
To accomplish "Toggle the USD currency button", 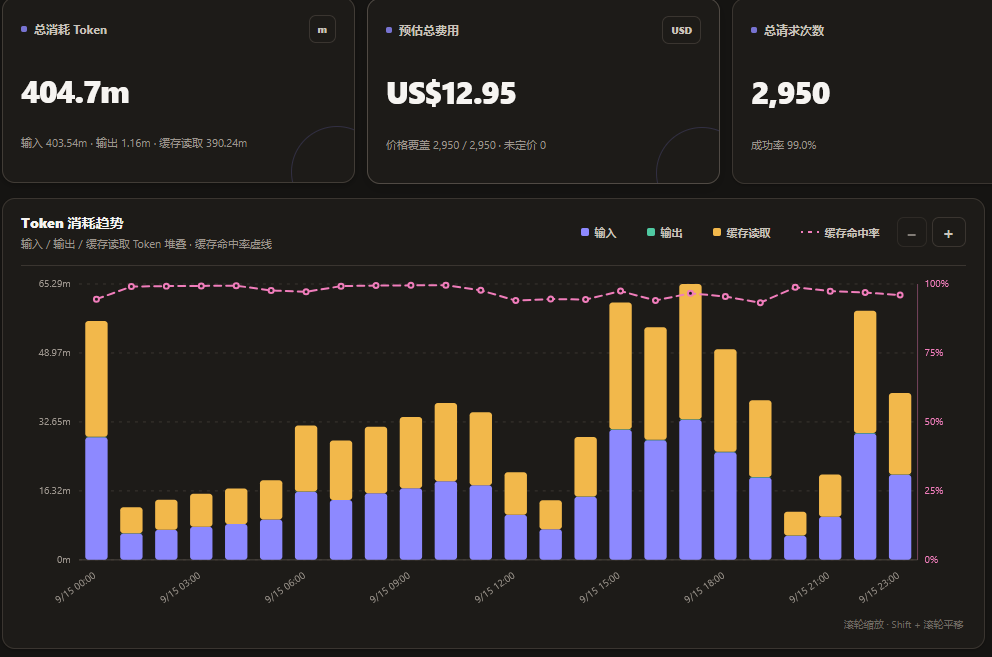I will pyautogui.click(x=681, y=30).
